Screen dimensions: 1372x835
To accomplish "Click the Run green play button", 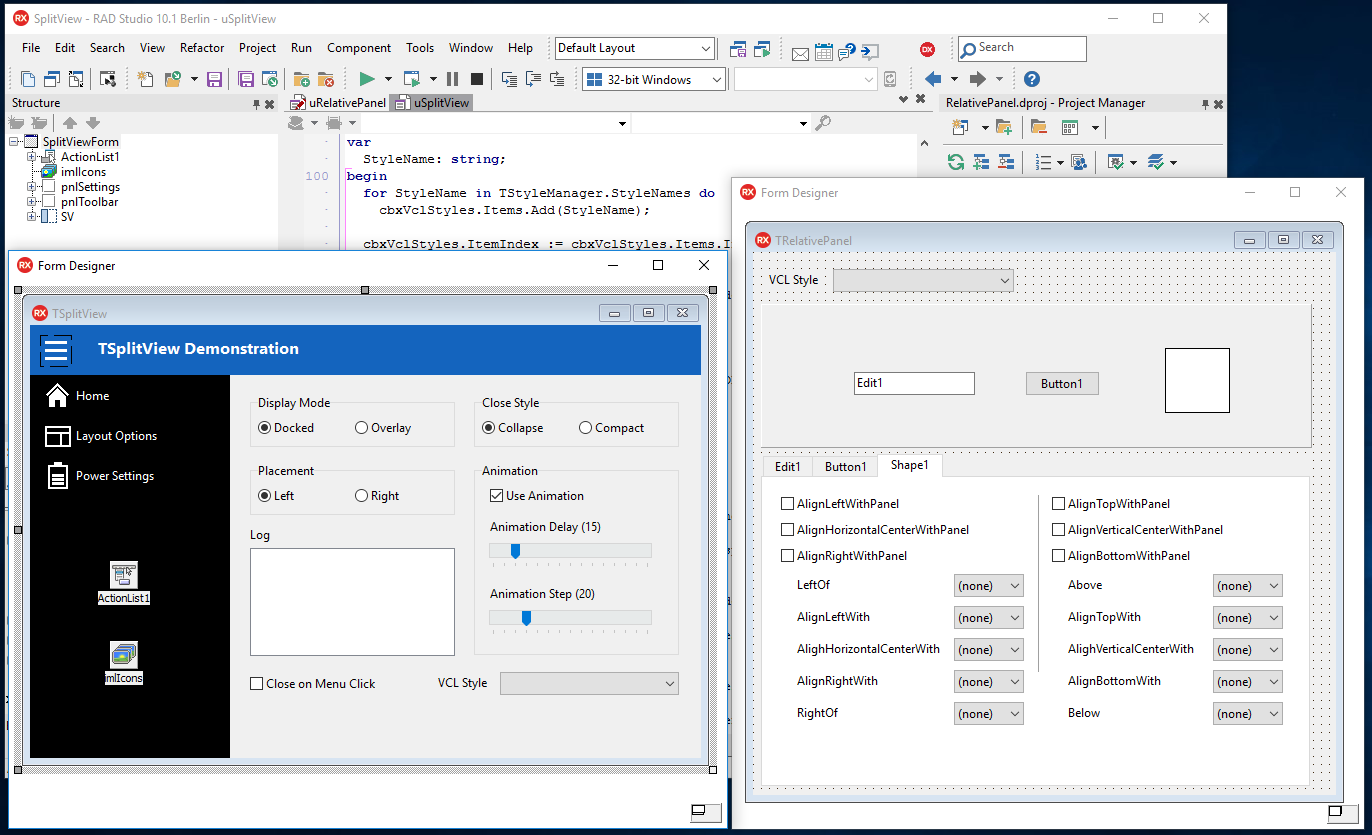I will tap(367, 79).
